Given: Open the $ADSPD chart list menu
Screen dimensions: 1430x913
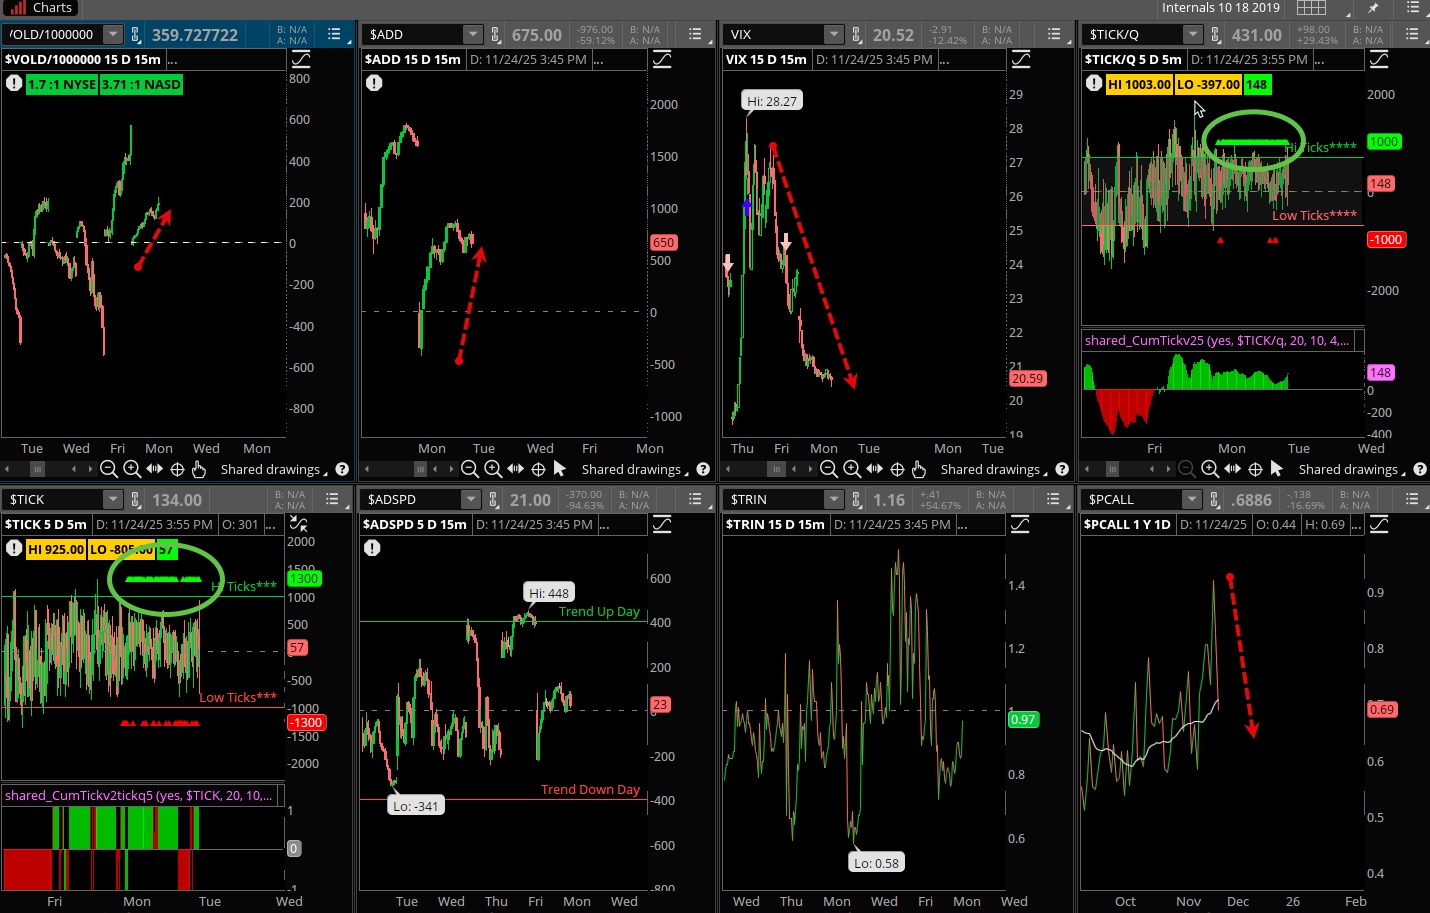Looking at the screenshot, I should pos(694,499).
